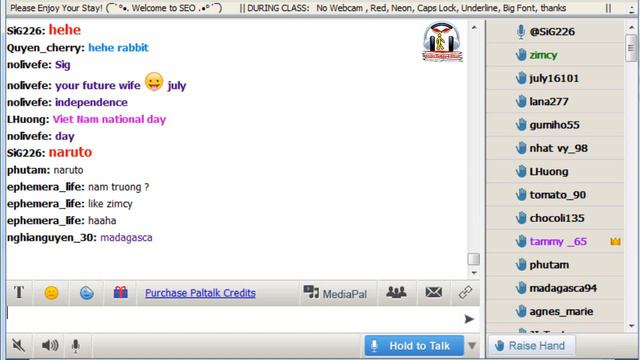This screenshot has width=640, height=360.
Task: Click the raised hand icon beside agnes_marie
Action: tap(520, 311)
